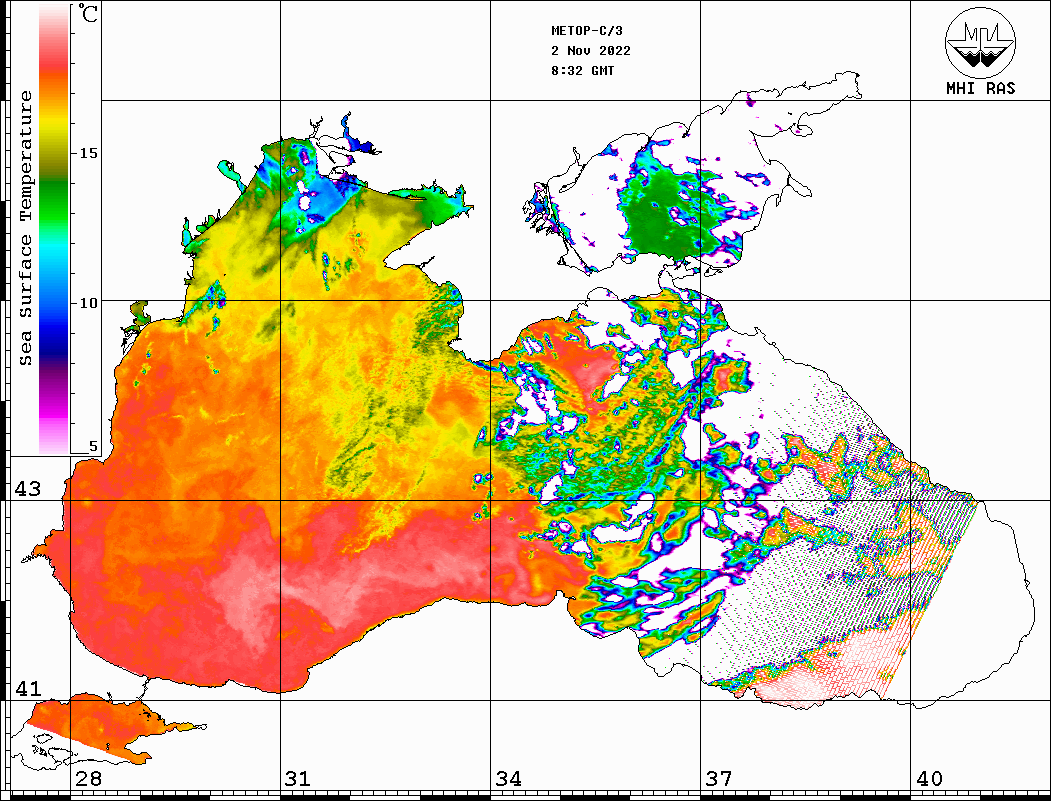Click the 8:32 GMT timestamp
Image resolution: width=1051 pixels, height=801 pixels.
pyautogui.click(x=583, y=71)
